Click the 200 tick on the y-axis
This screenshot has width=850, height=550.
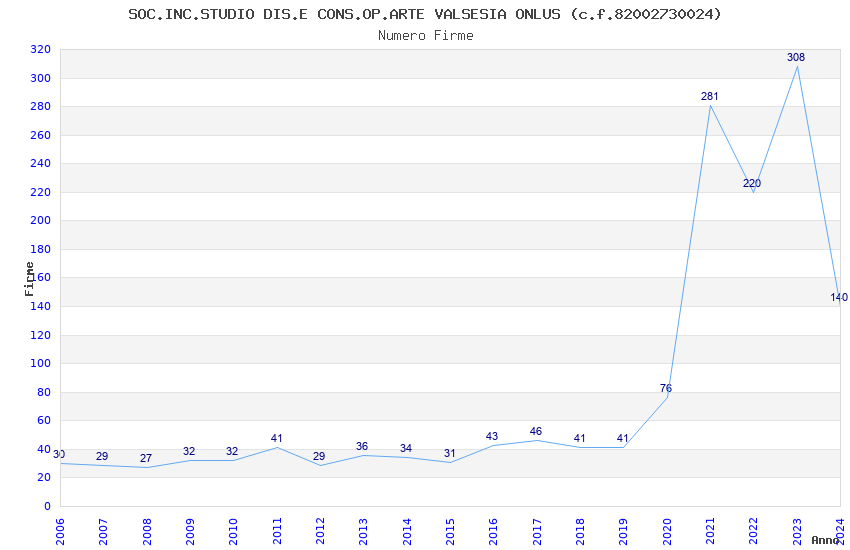[41, 221]
